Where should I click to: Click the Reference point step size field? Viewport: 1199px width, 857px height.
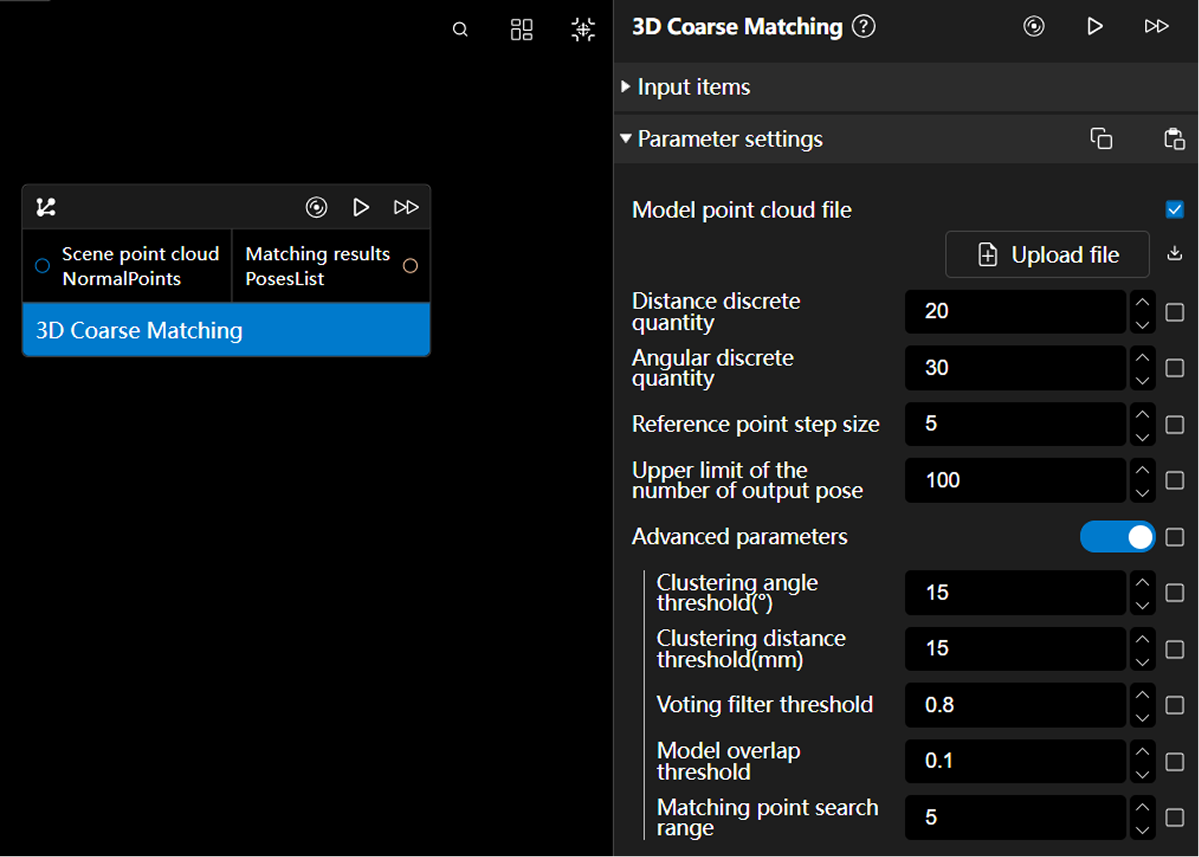click(x=1014, y=424)
